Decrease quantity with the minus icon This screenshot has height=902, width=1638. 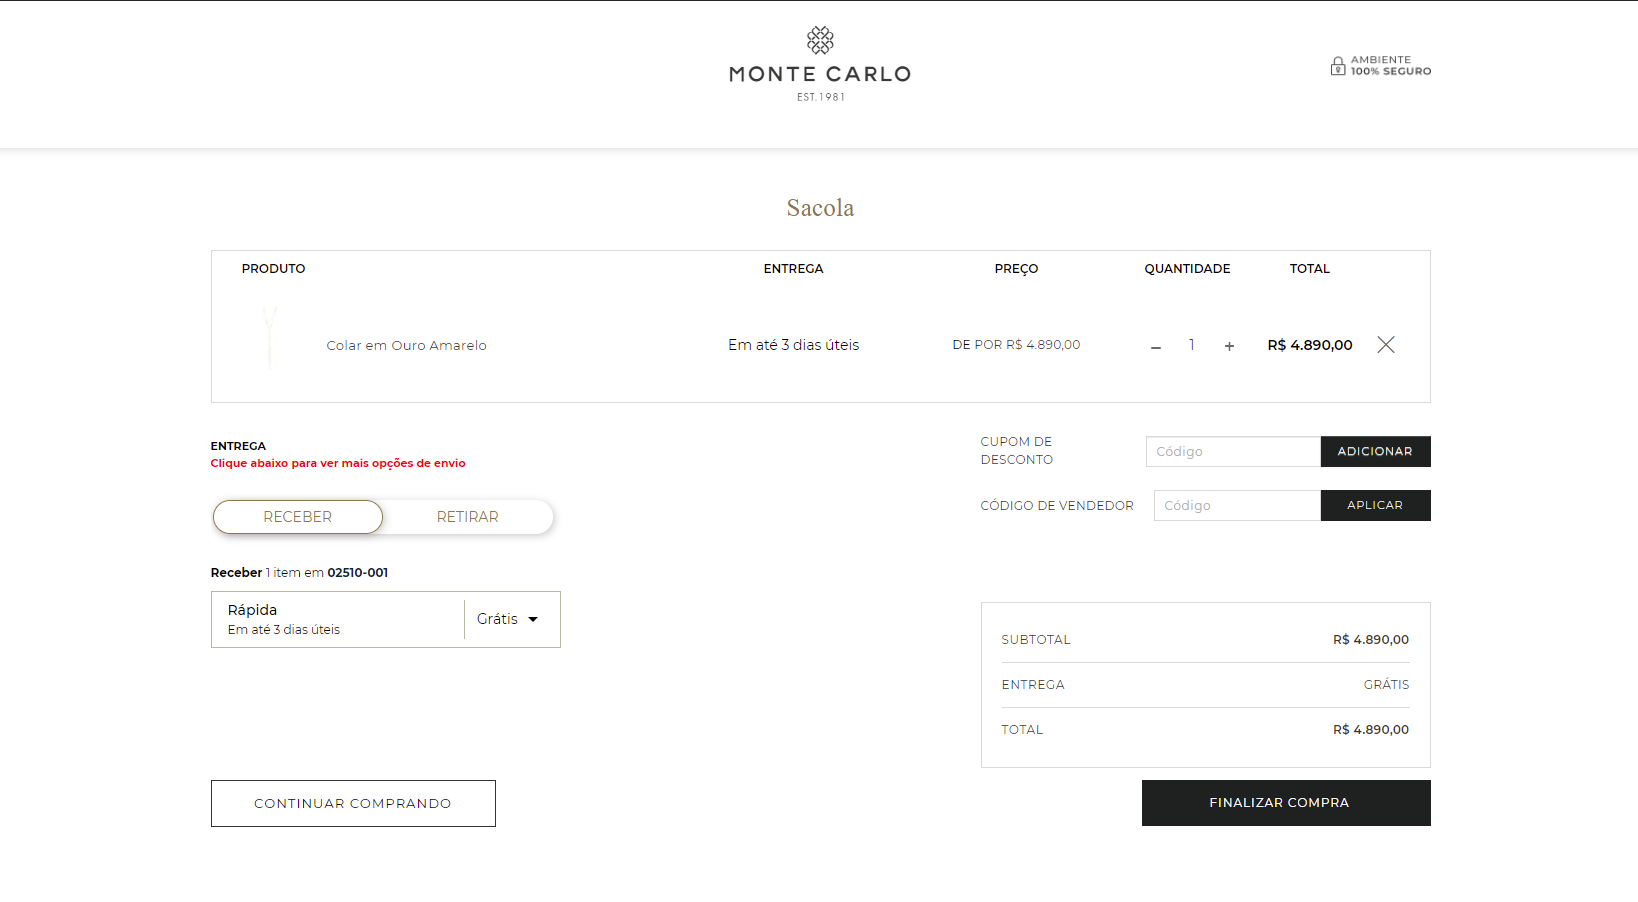pos(1156,346)
